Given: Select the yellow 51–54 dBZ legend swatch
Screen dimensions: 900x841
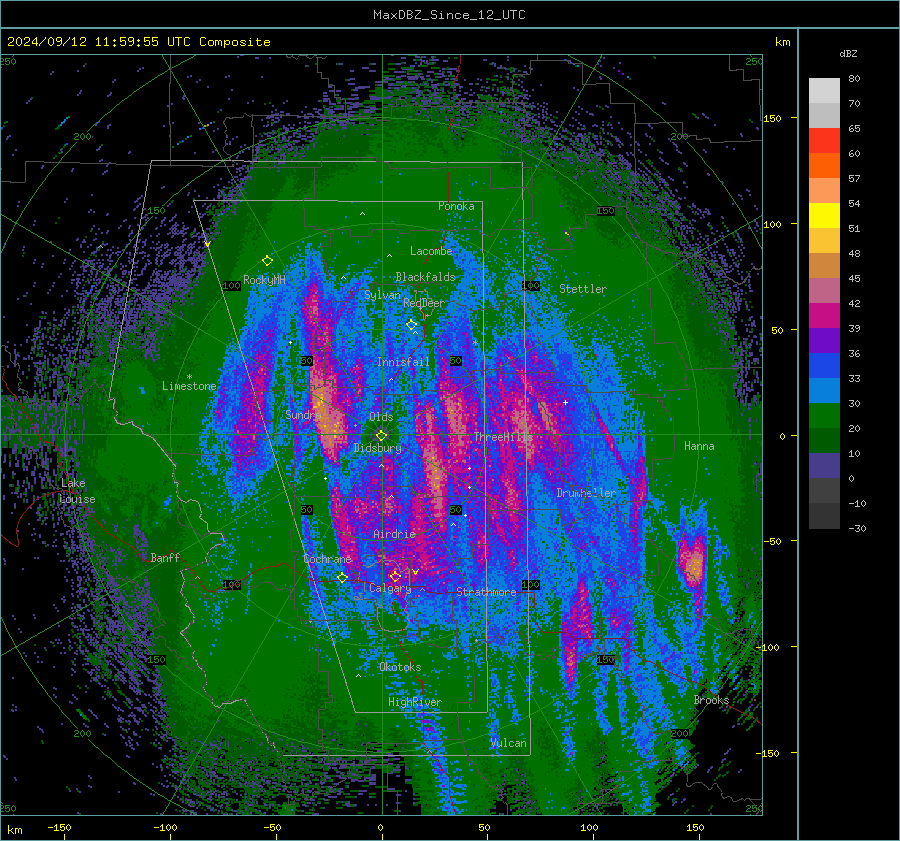Looking at the screenshot, I should pyautogui.click(x=824, y=216).
